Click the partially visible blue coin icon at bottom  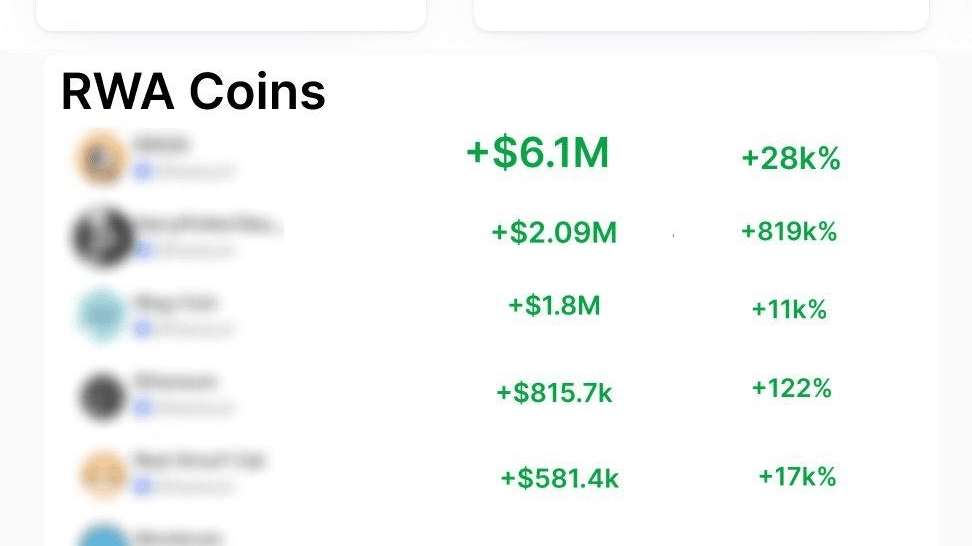(x=102, y=538)
